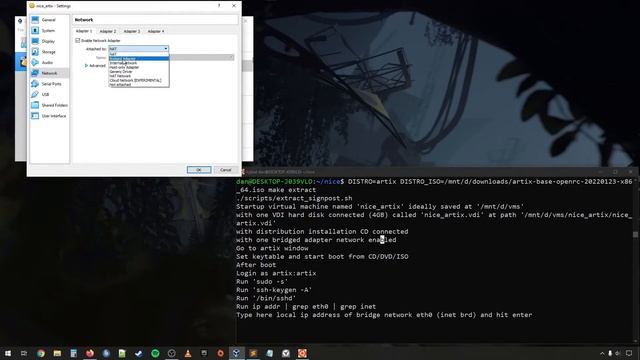The width and height of the screenshot is (640, 360).
Task: Open the System settings category
Action: [49, 31]
